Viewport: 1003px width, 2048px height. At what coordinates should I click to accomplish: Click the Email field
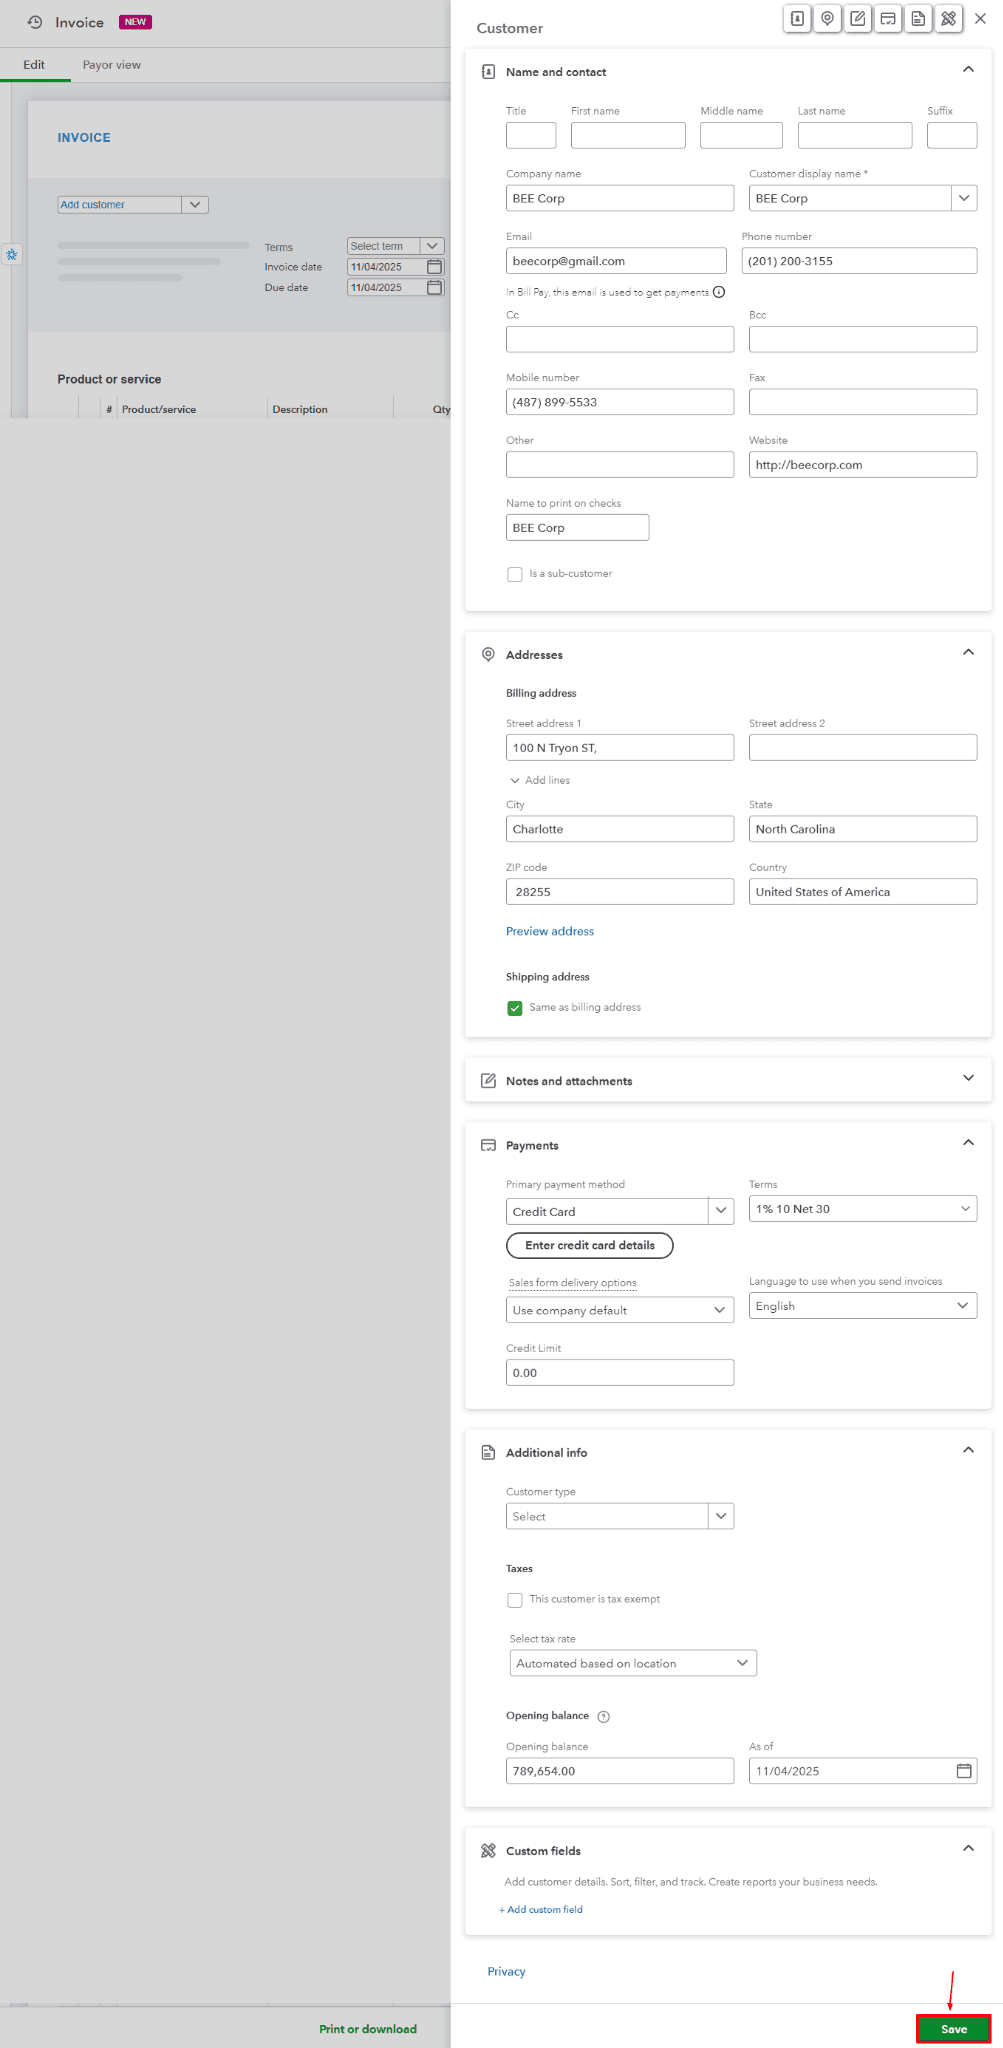[616, 261]
